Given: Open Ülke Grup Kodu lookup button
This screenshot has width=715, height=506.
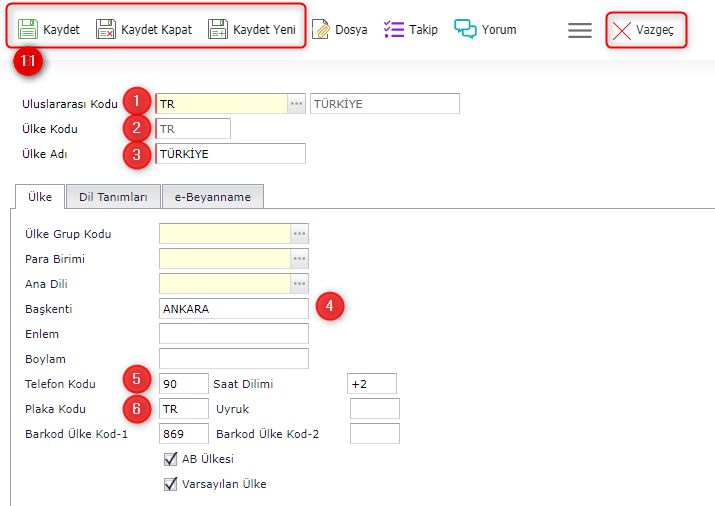Looking at the screenshot, I should point(299,234).
